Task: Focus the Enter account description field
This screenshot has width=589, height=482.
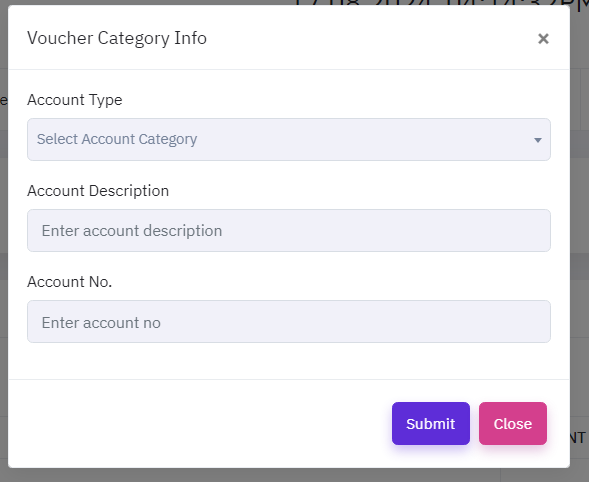Action: tap(288, 230)
